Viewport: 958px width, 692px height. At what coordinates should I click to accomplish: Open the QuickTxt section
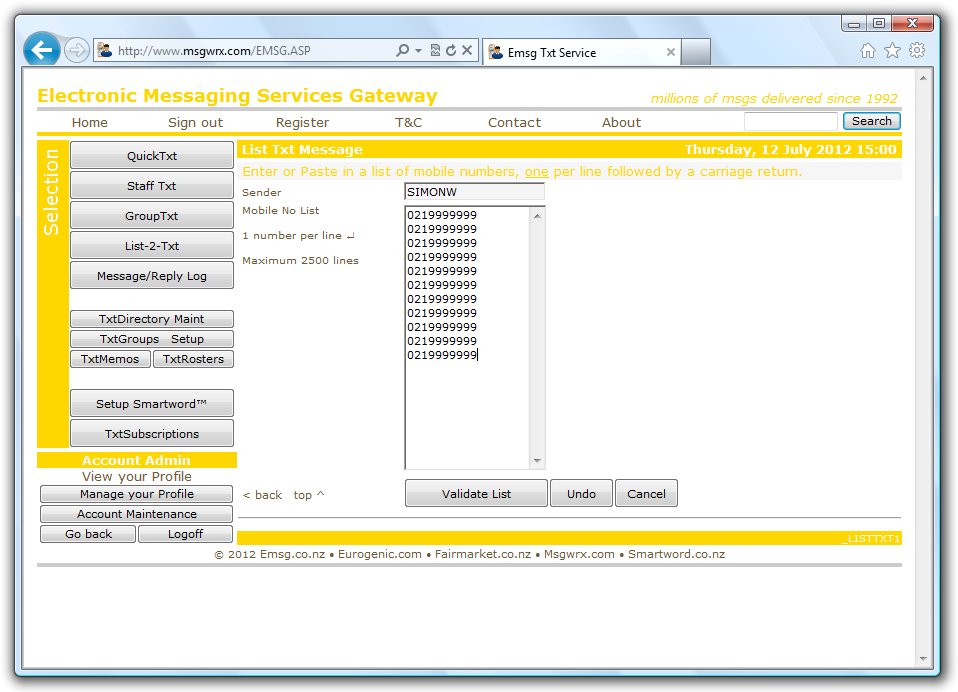pyautogui.click(x=151, y=155)
